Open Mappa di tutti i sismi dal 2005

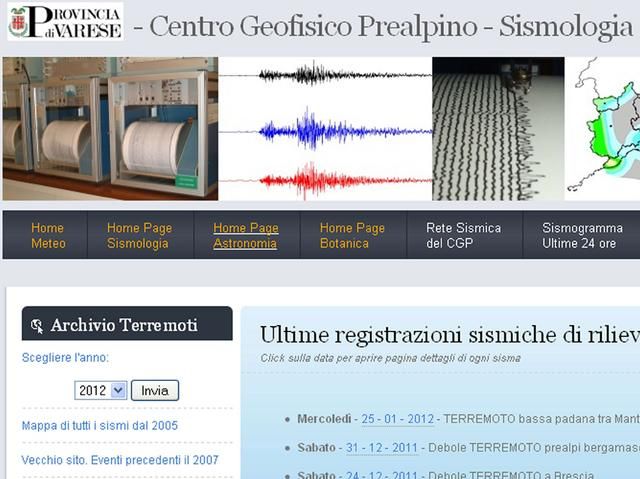coord(100,426)
